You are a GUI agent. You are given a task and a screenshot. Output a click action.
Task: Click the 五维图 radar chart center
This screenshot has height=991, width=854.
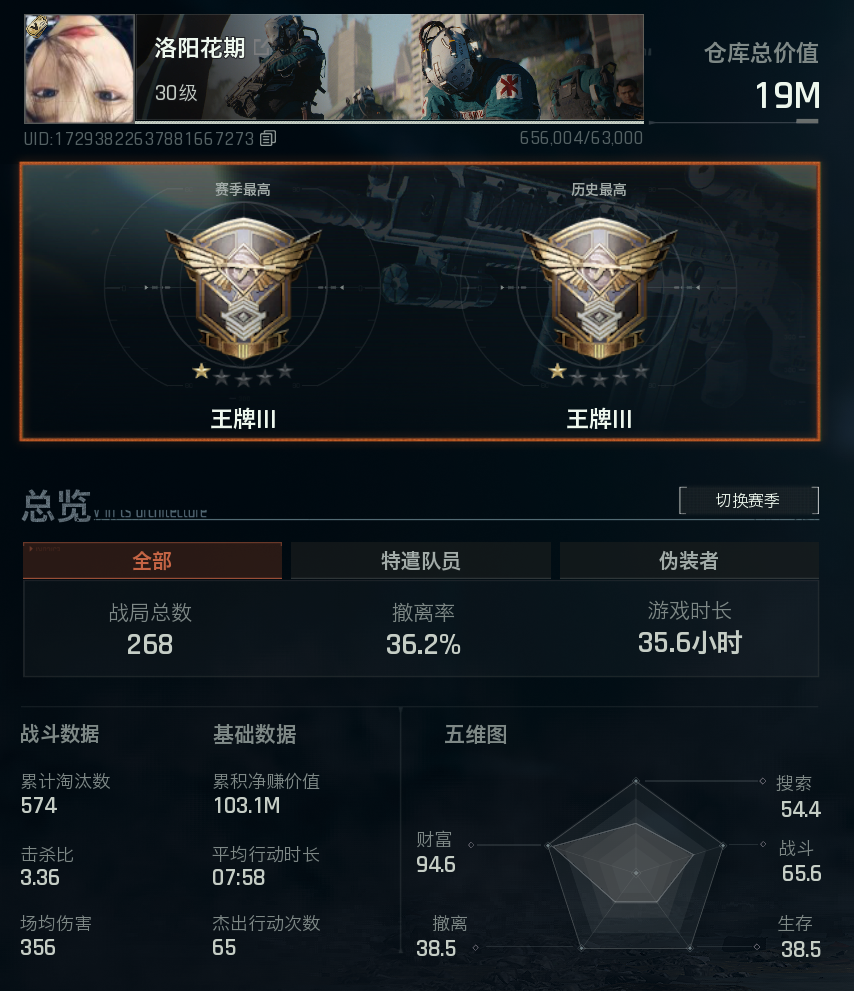pos(636,873)
